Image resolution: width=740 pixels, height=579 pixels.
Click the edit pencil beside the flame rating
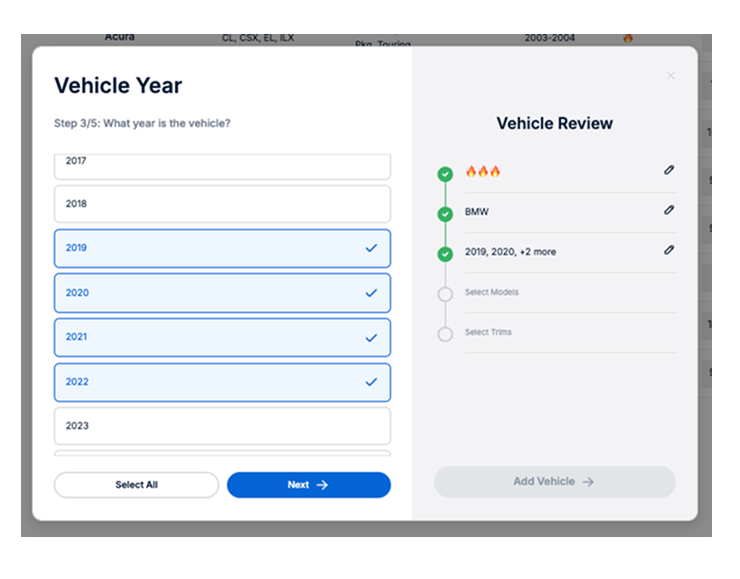(x=669, y=171)
